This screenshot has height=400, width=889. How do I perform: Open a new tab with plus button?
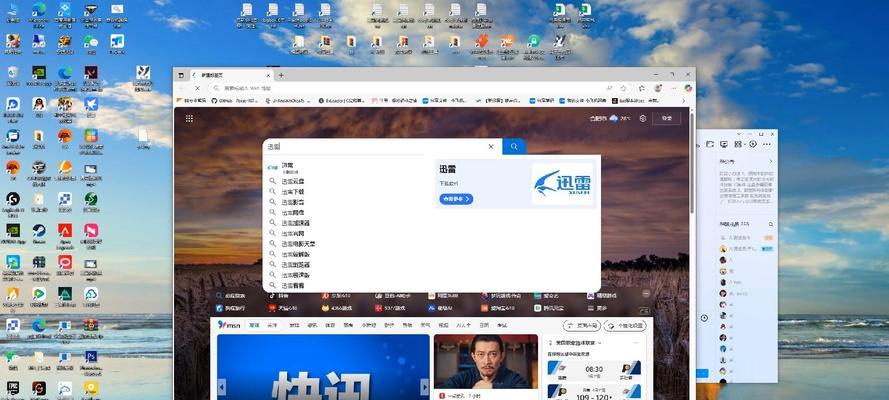point(281,75)
